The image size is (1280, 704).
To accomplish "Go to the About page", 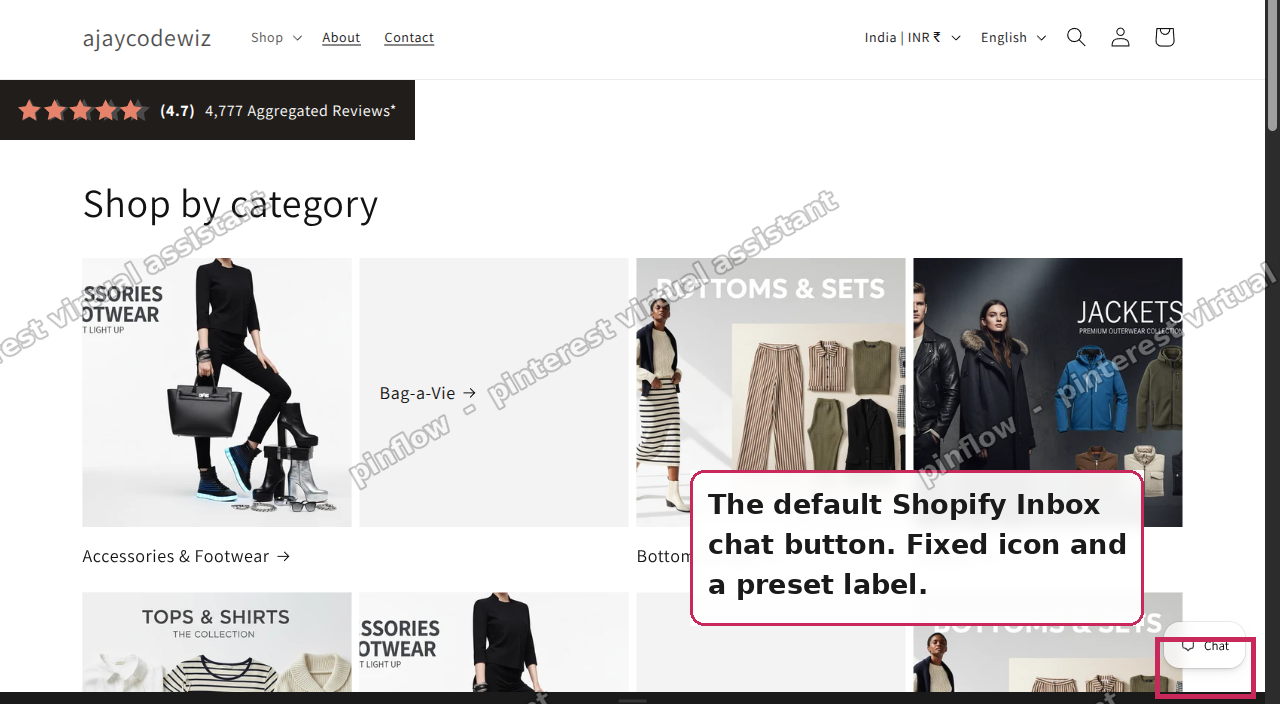I will [x=341, y=37].
